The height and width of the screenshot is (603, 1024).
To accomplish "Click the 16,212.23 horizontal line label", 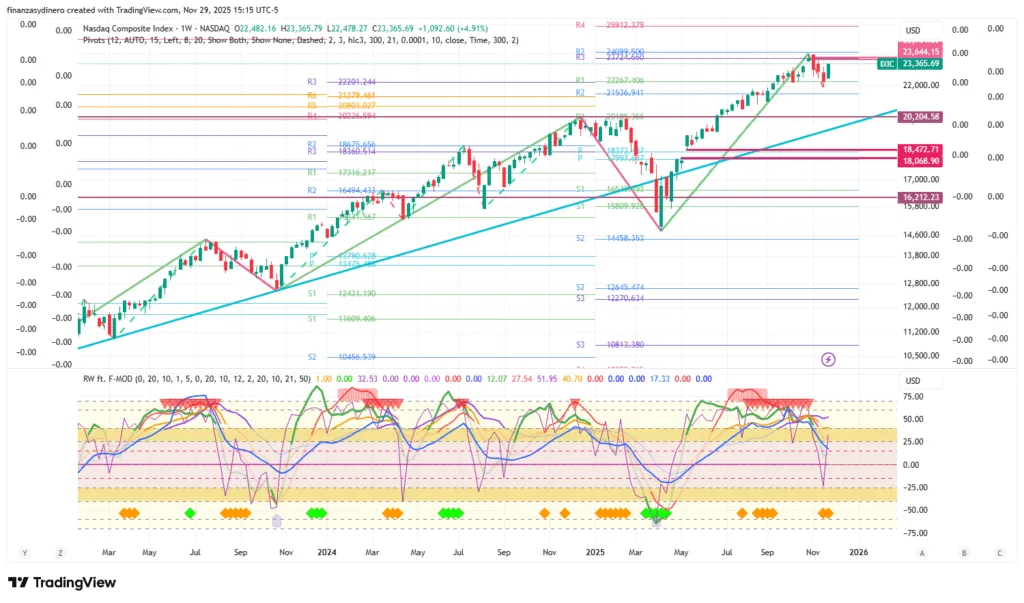I will (x=920, y=197).
